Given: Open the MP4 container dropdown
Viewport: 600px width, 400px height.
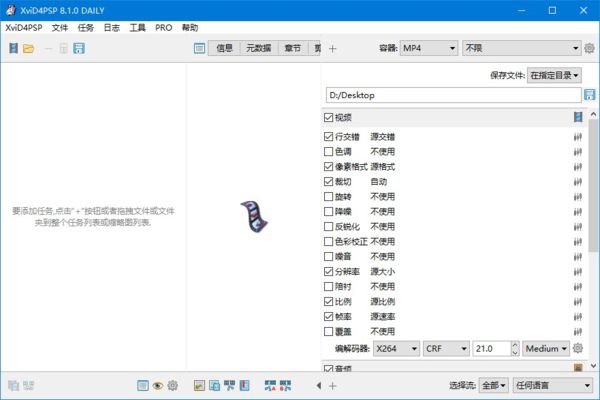Looking at the screenshot, I should tap(428, 48).
